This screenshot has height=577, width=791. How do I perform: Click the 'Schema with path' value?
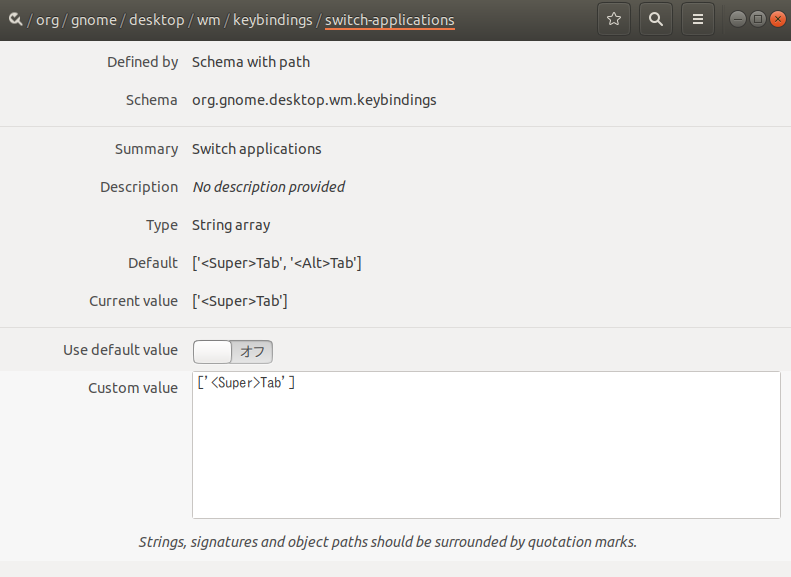pyautogui.click(x=251, y=62)
